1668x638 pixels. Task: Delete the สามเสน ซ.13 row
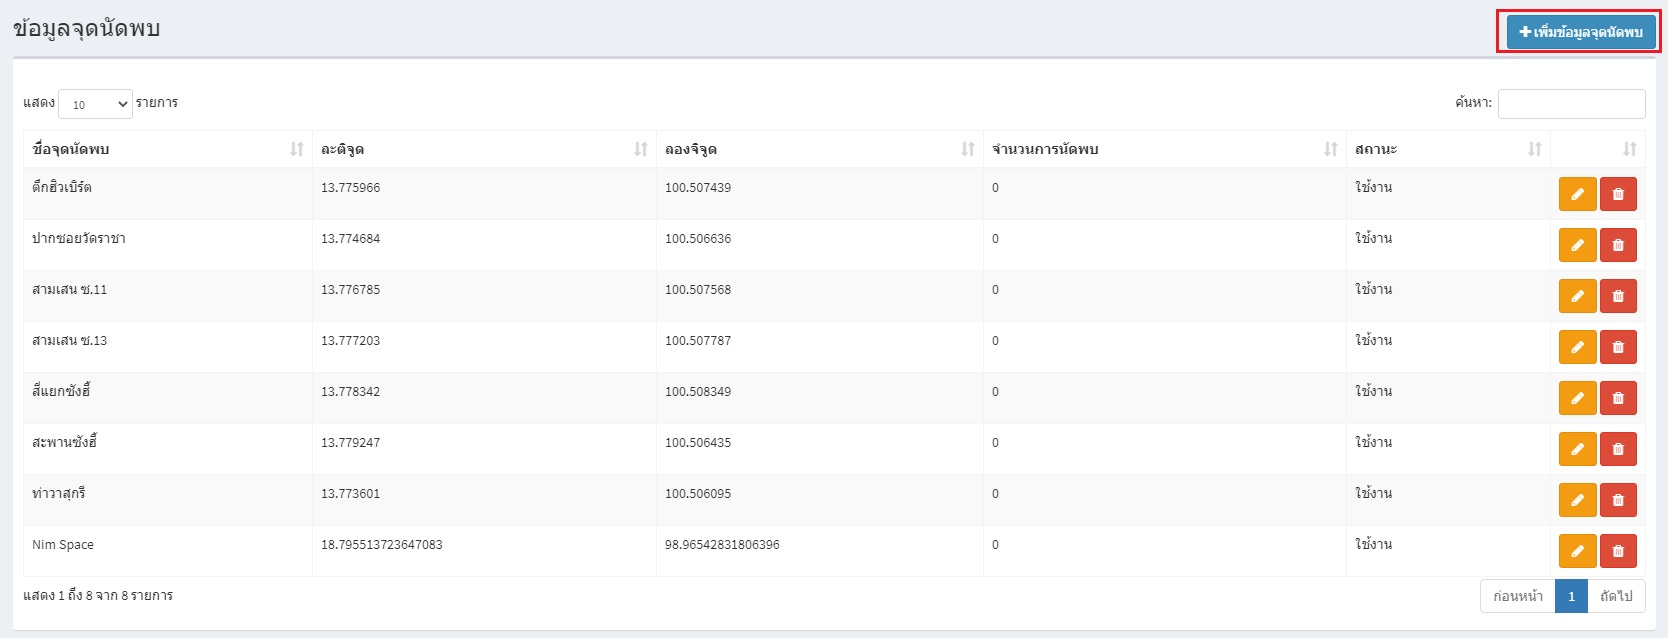point(1618,347)
